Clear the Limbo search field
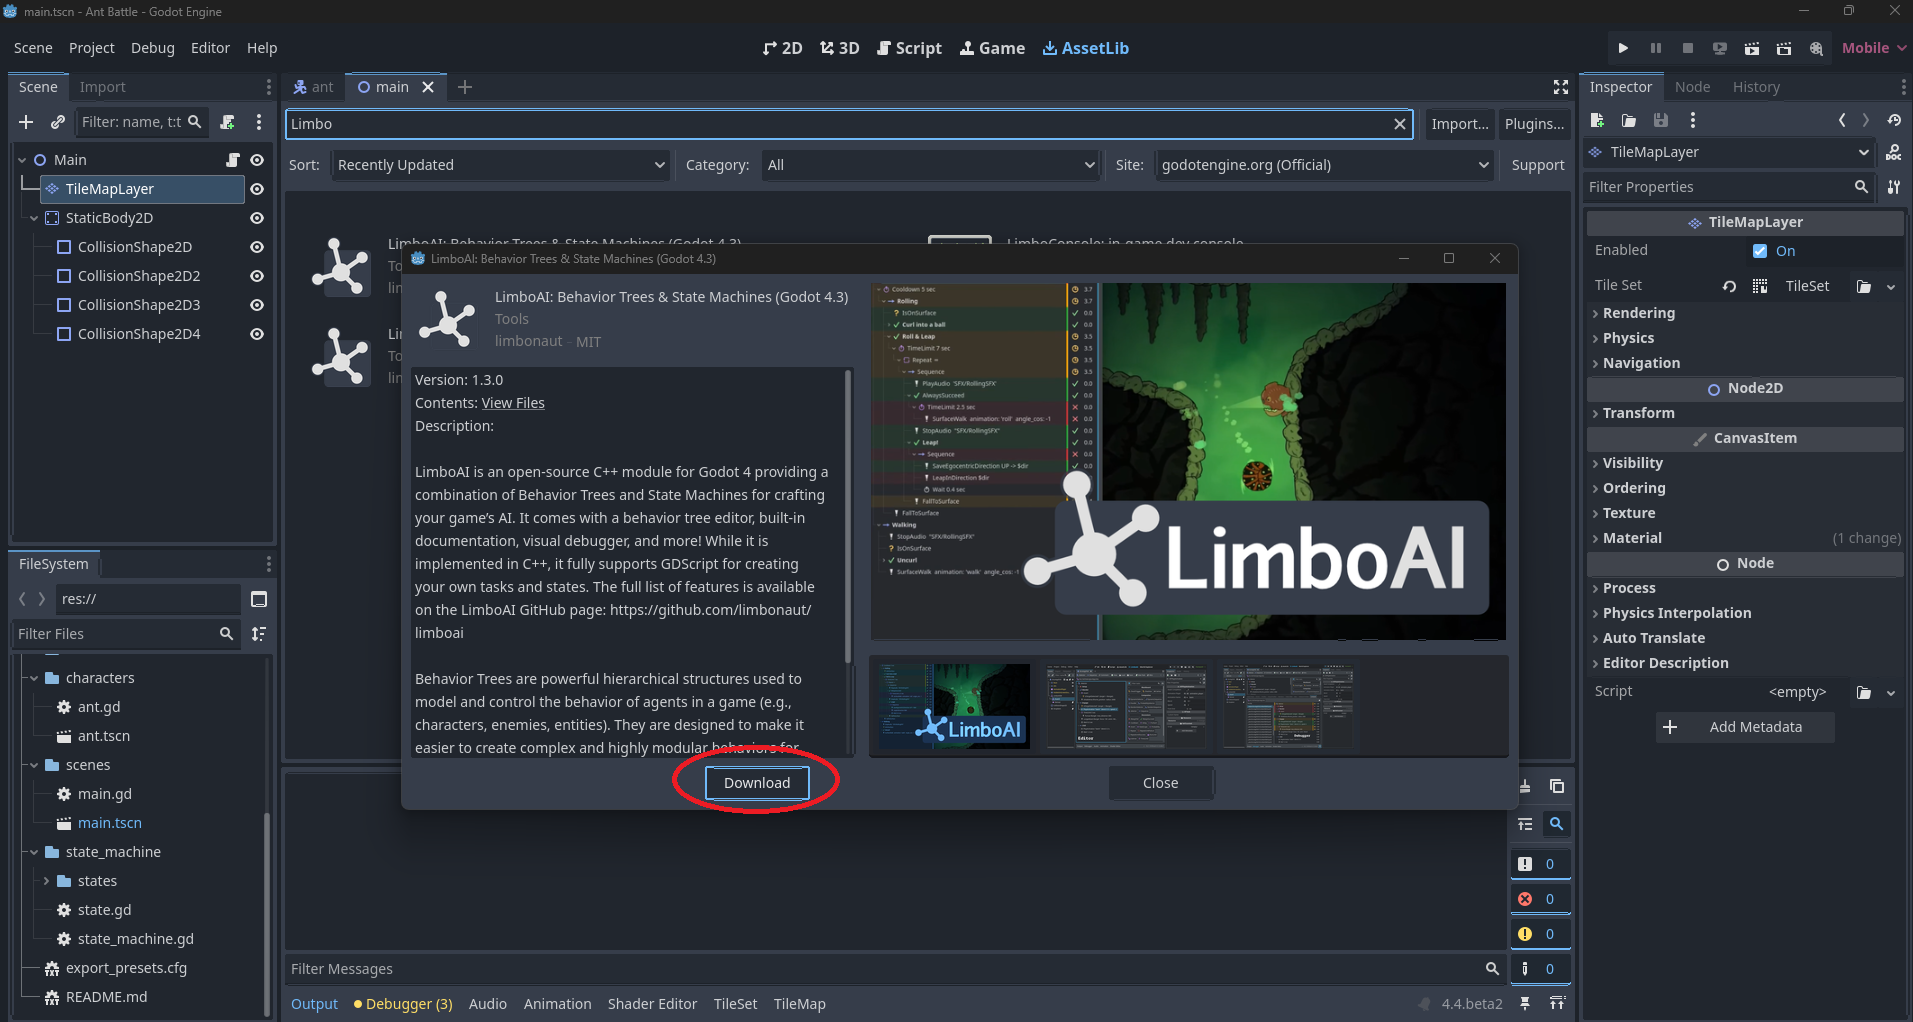Screen dimensions: 1913x1022 pos(1400,124)
